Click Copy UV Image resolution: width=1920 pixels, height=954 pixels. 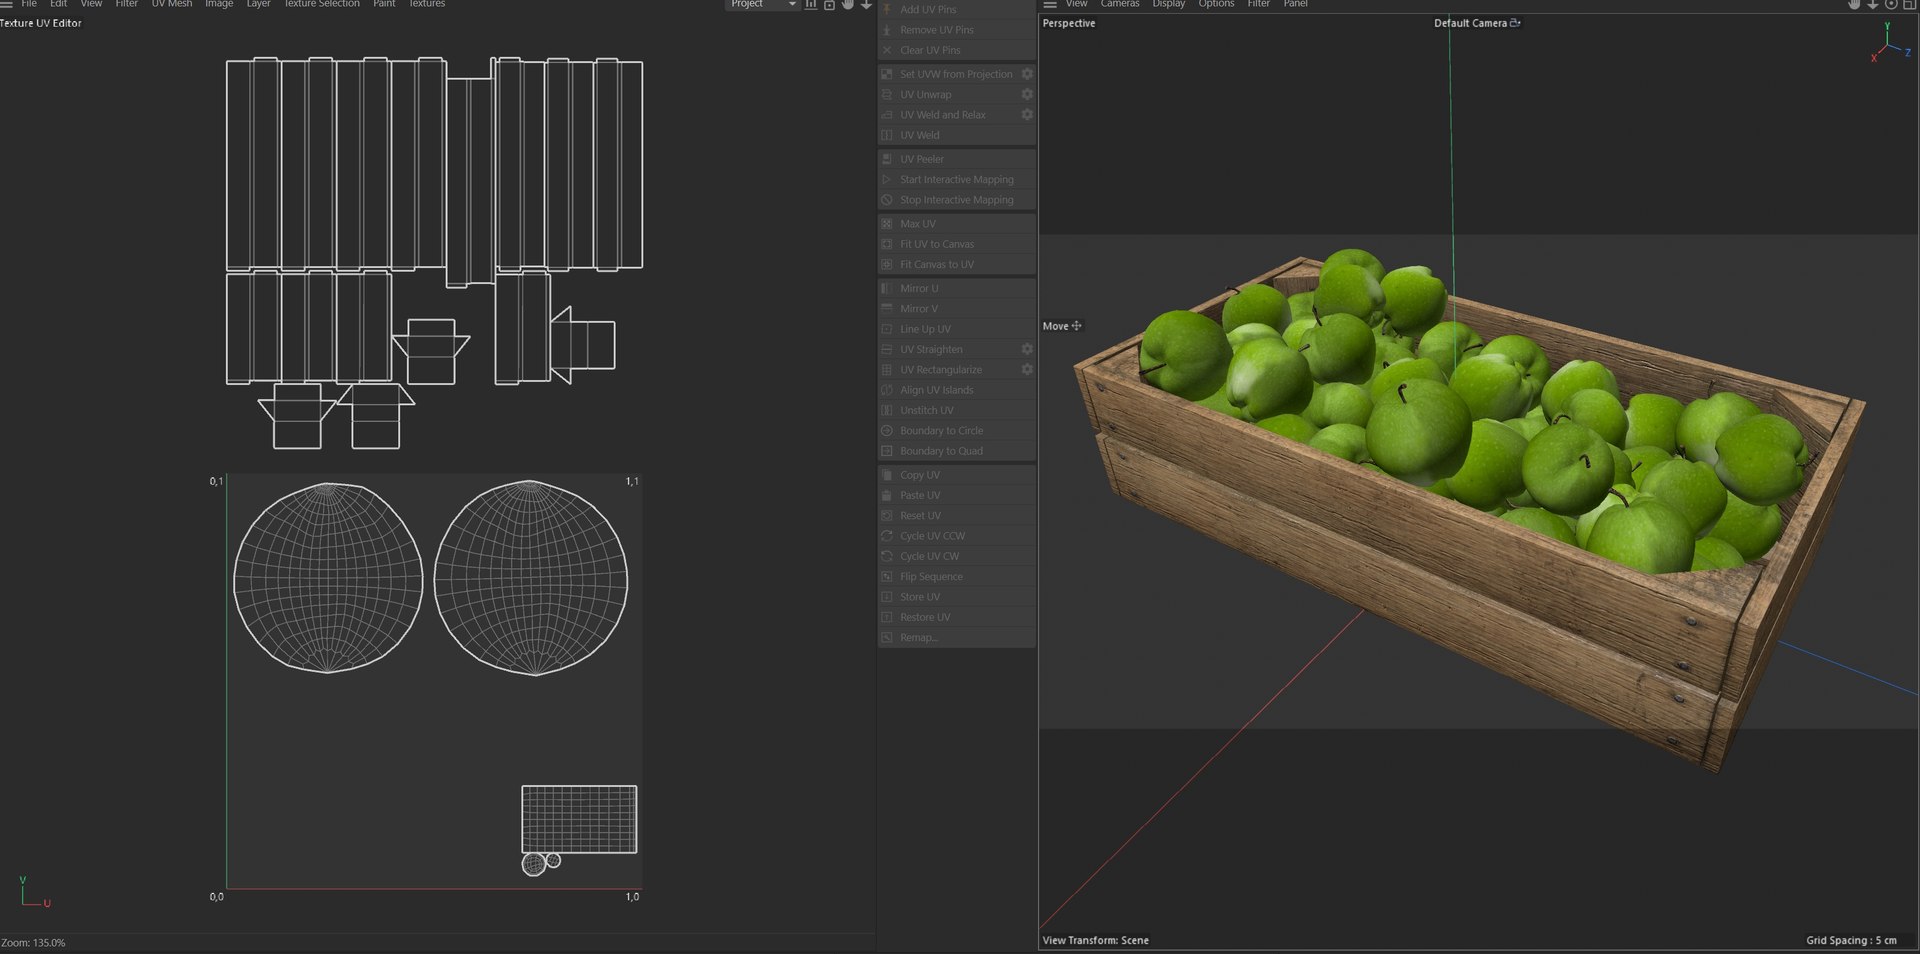956,475
